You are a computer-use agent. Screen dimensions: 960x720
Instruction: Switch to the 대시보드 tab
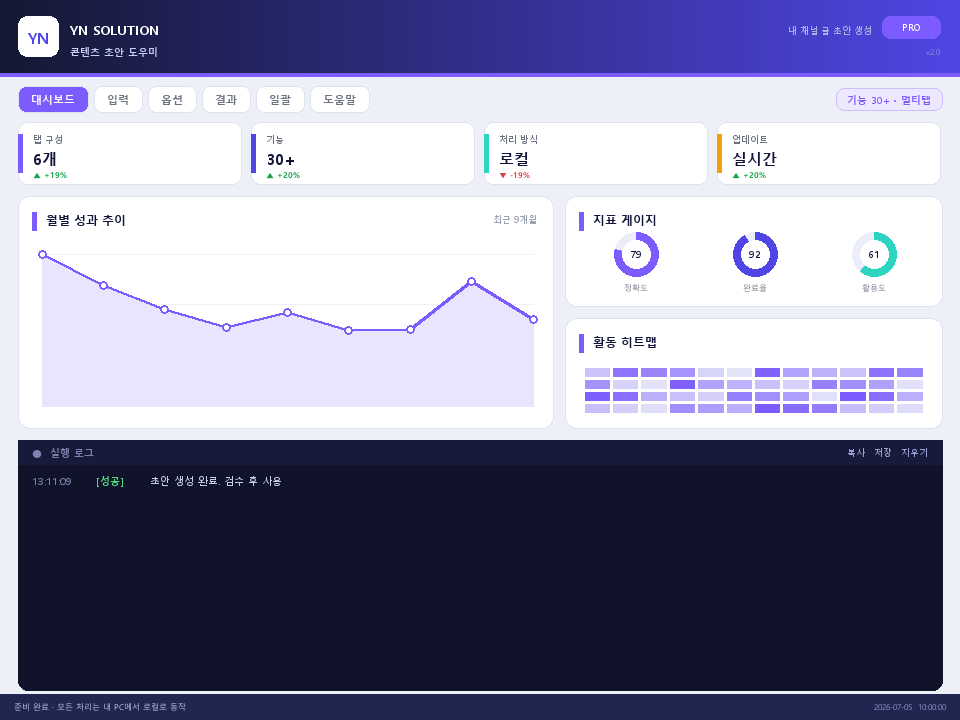click(53, 100)
